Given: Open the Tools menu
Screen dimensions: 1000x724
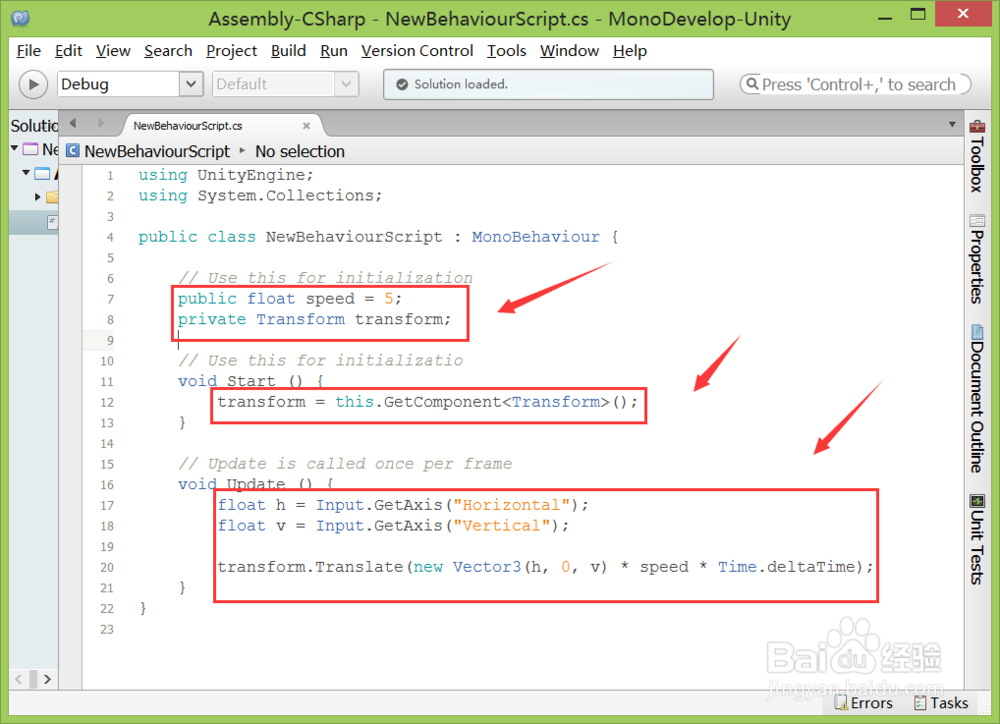Looking at the screenshot, I should [x=506, y=51].
